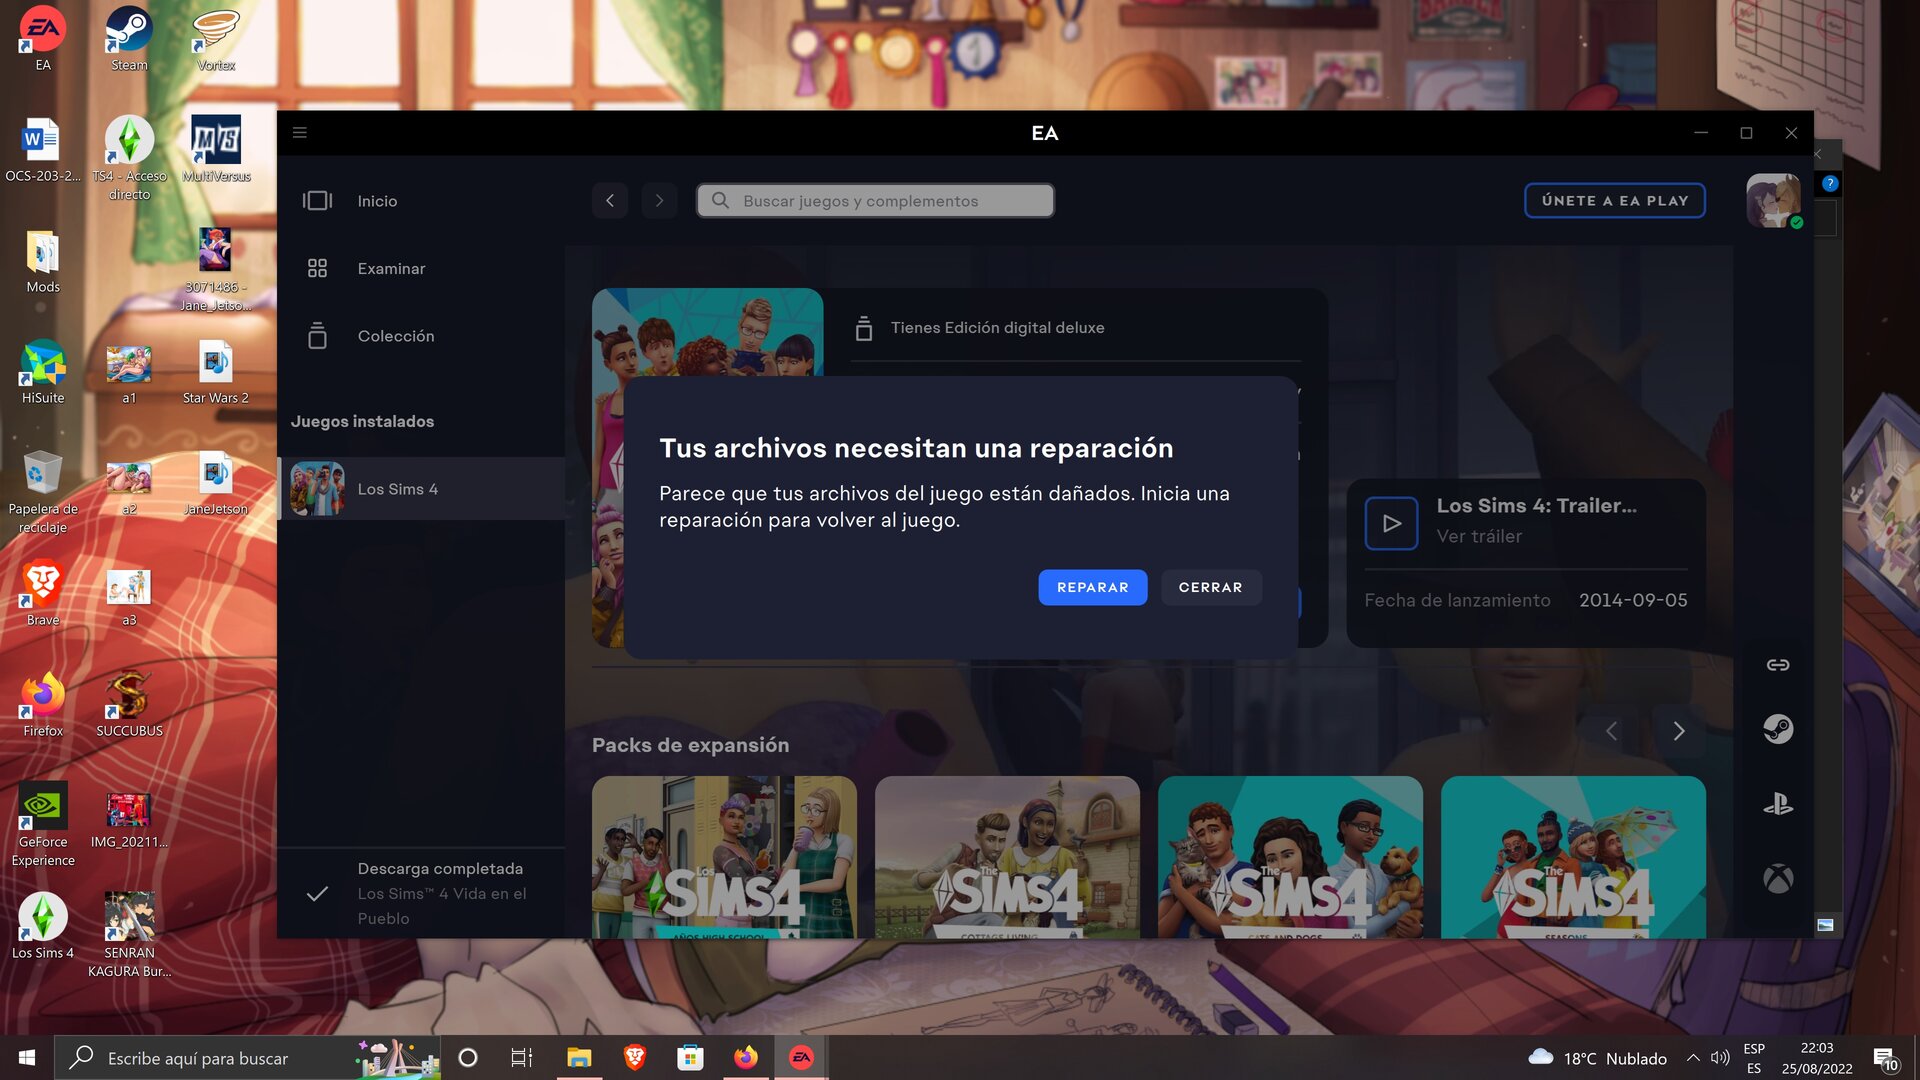Open the Cottage Living pack thumbnail
Image resolution: width=1920 pixels, height=1080 pixels.
[1007, 857]
